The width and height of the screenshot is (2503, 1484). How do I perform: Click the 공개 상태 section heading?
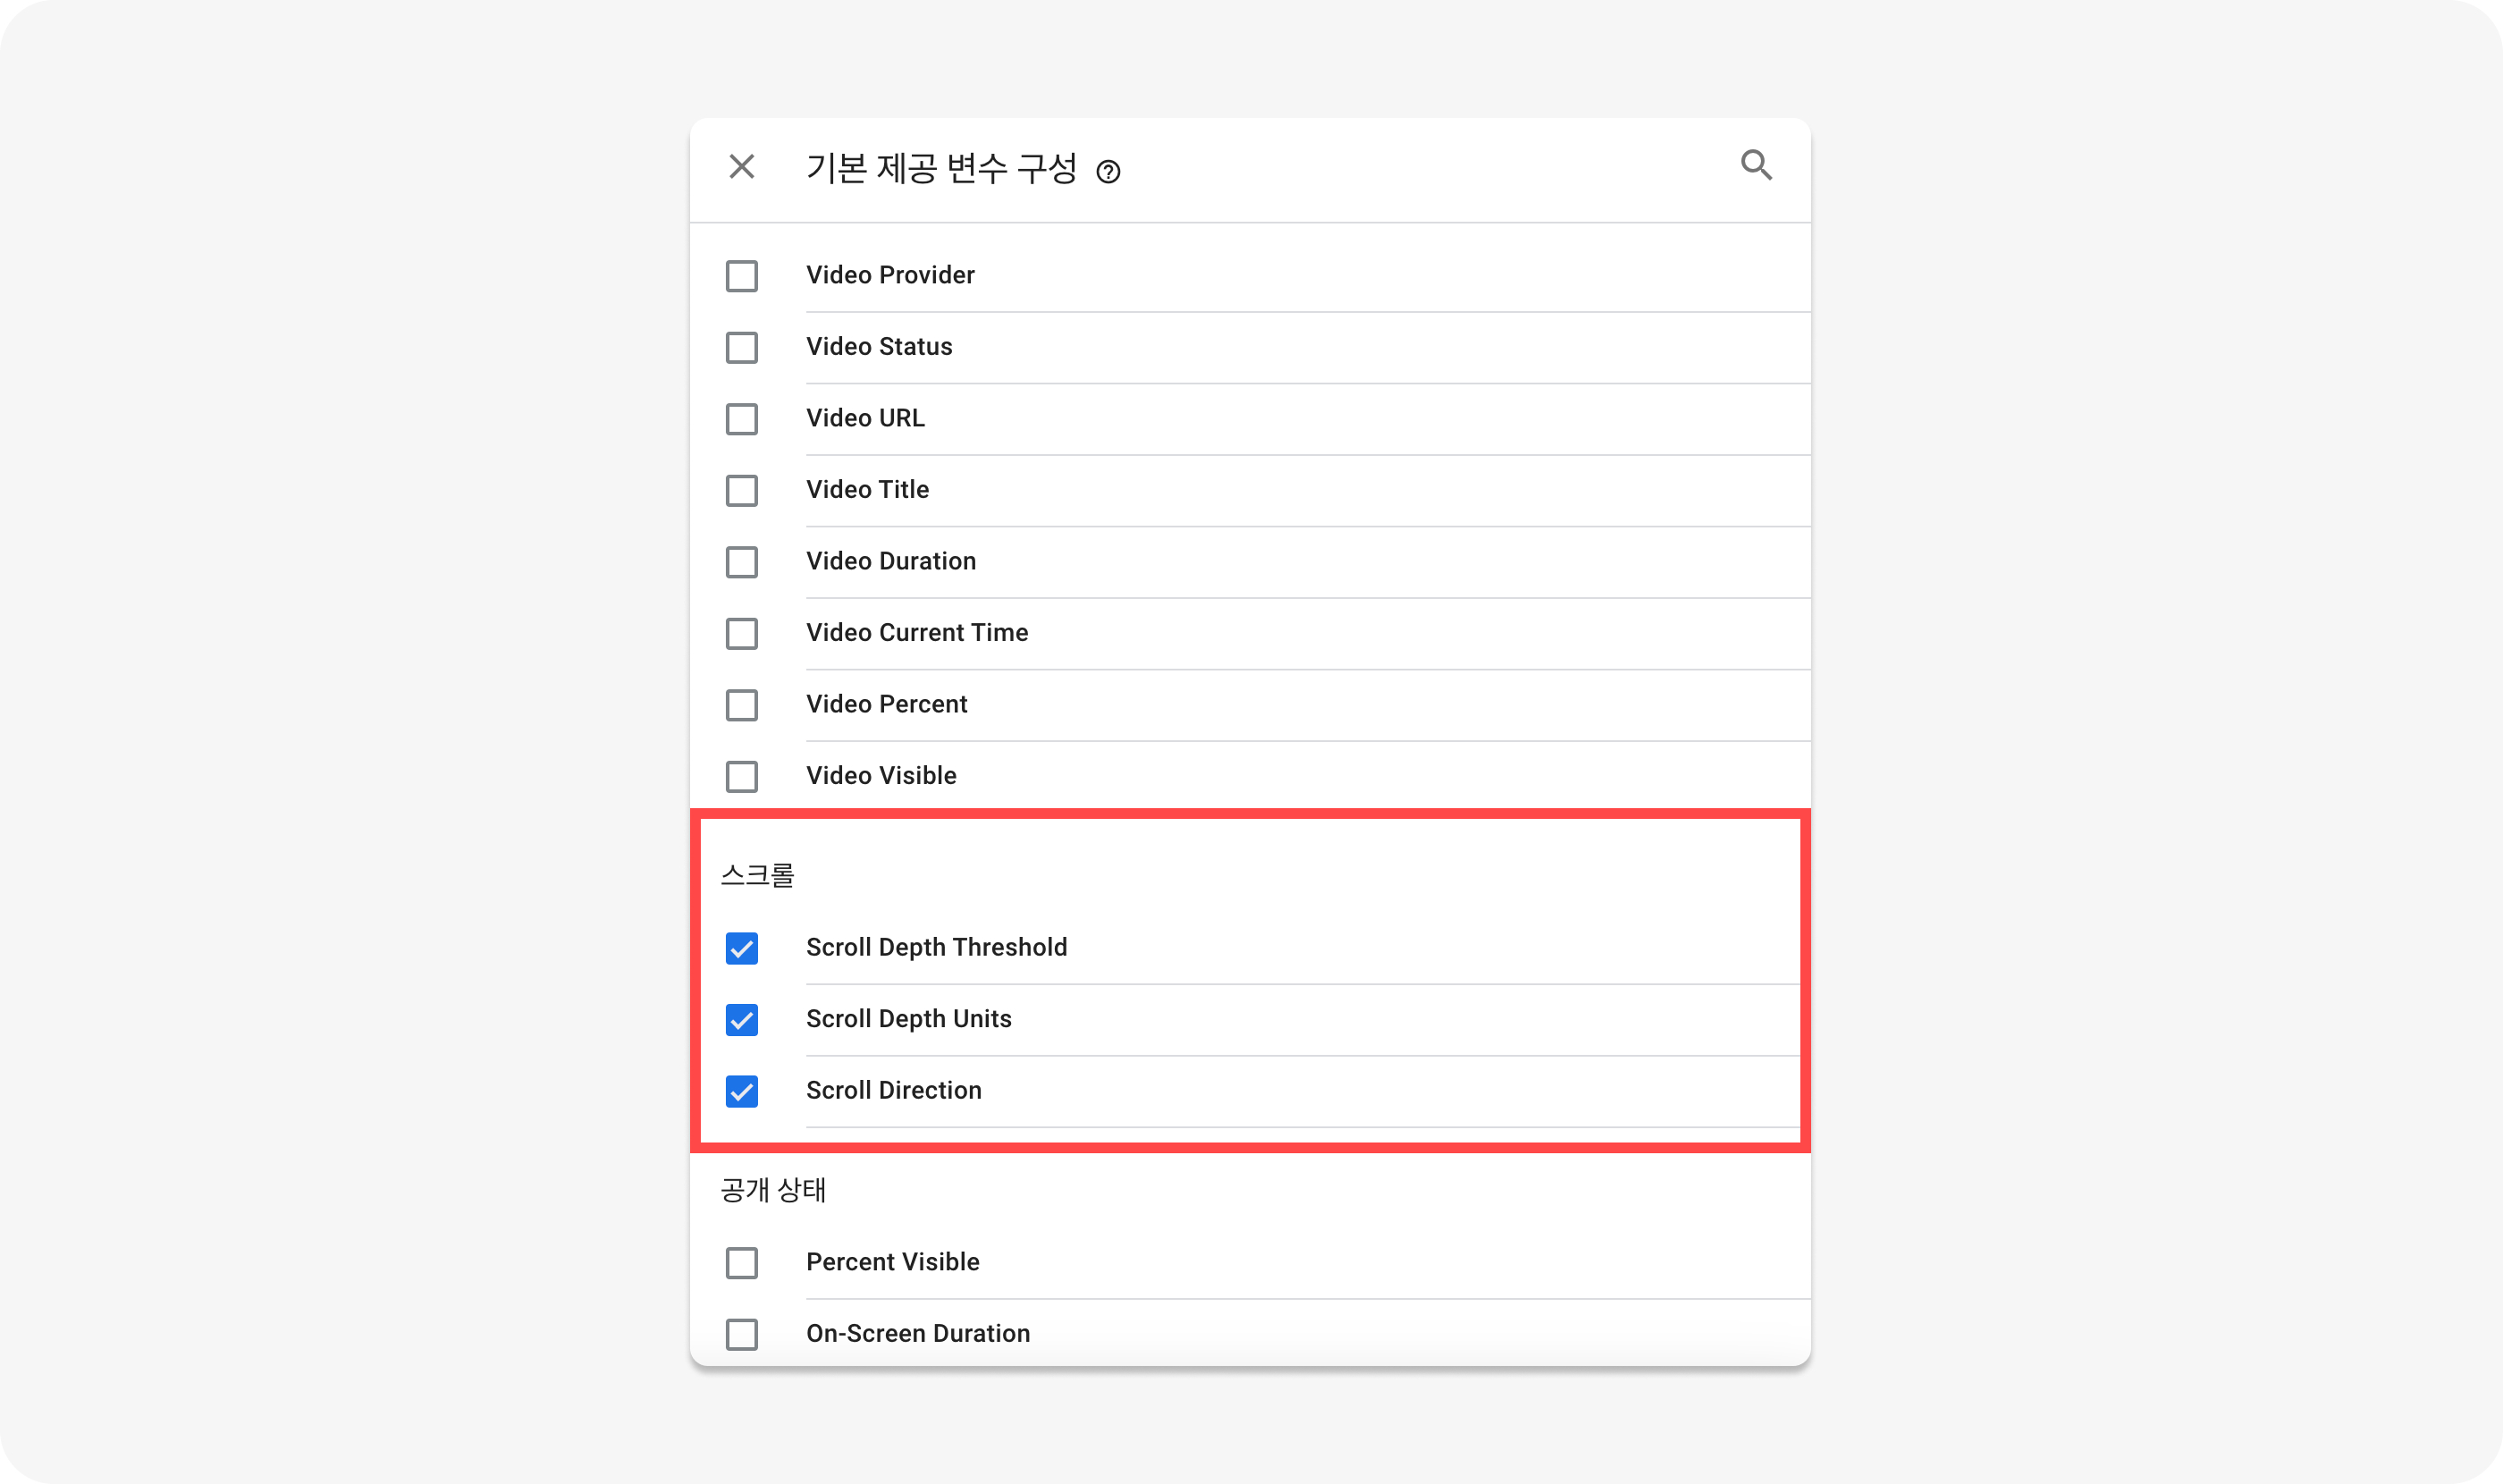point(773,1190)
